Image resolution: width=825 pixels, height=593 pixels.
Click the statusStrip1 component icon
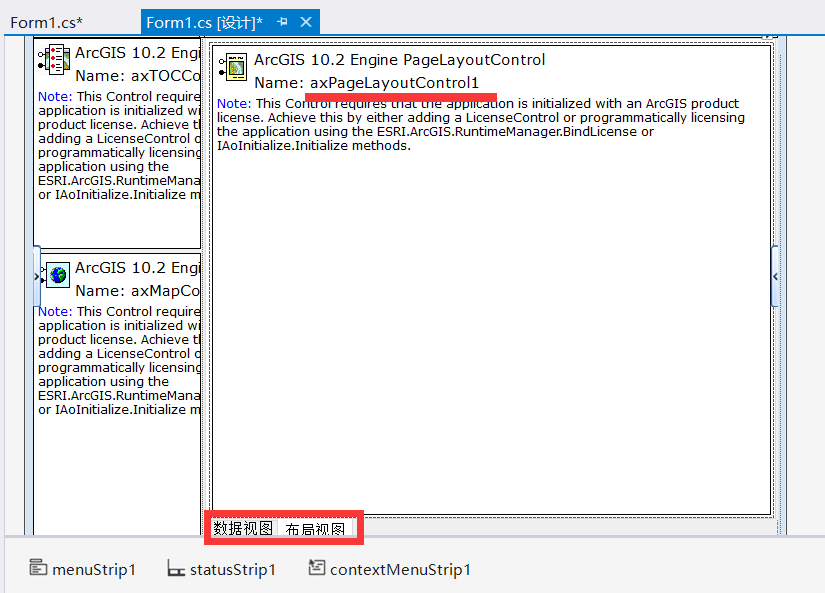click(176, 568)
